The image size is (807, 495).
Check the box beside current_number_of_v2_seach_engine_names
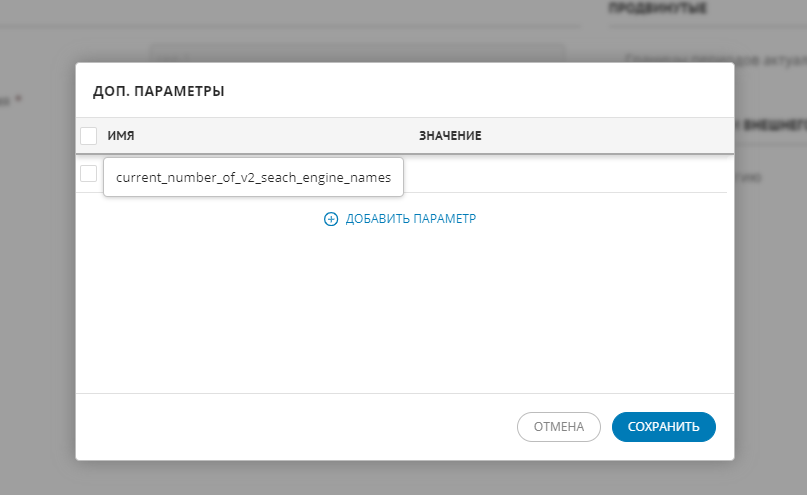tap(88, 173)
